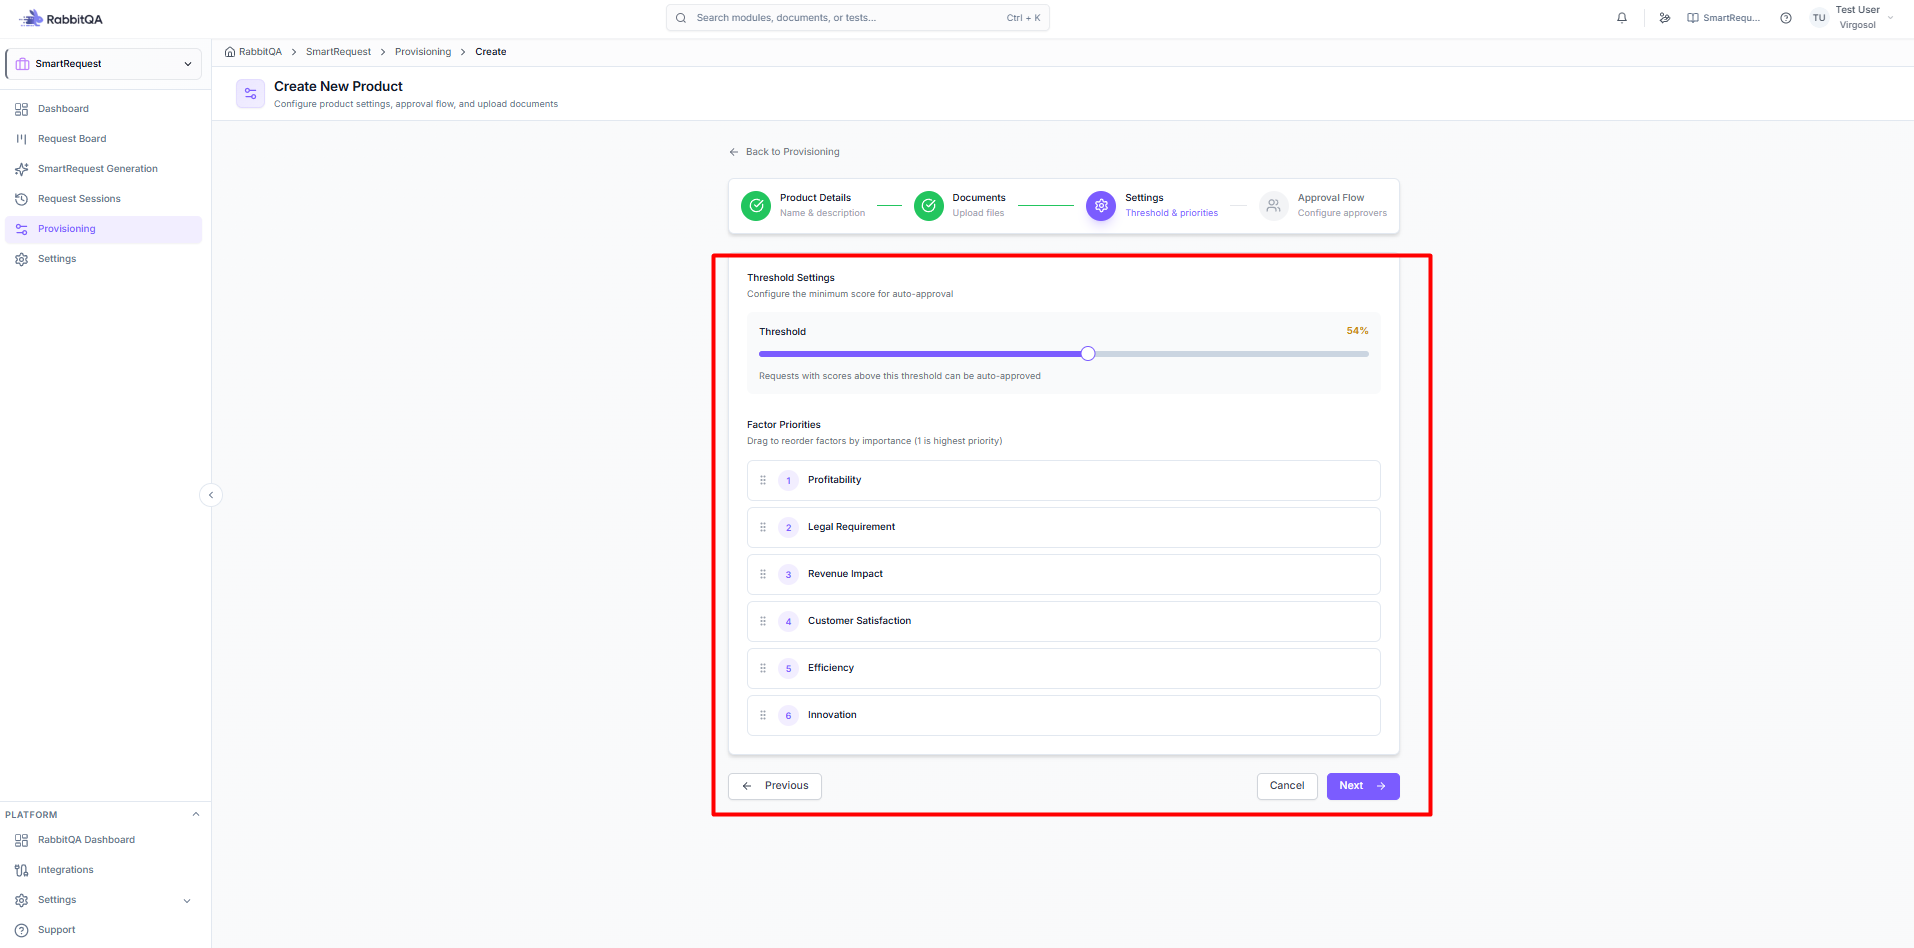Select Provisioning in the sidebar
Screen dimensions: 1914x948
(x=104, y=229)
